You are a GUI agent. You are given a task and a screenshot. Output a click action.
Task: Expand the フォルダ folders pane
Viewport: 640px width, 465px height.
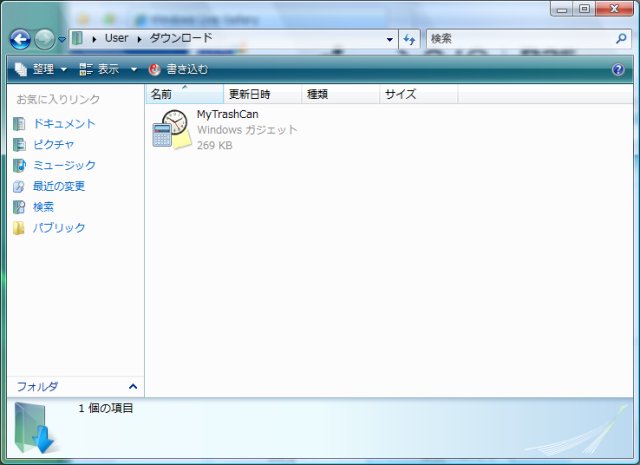[76, 387]
